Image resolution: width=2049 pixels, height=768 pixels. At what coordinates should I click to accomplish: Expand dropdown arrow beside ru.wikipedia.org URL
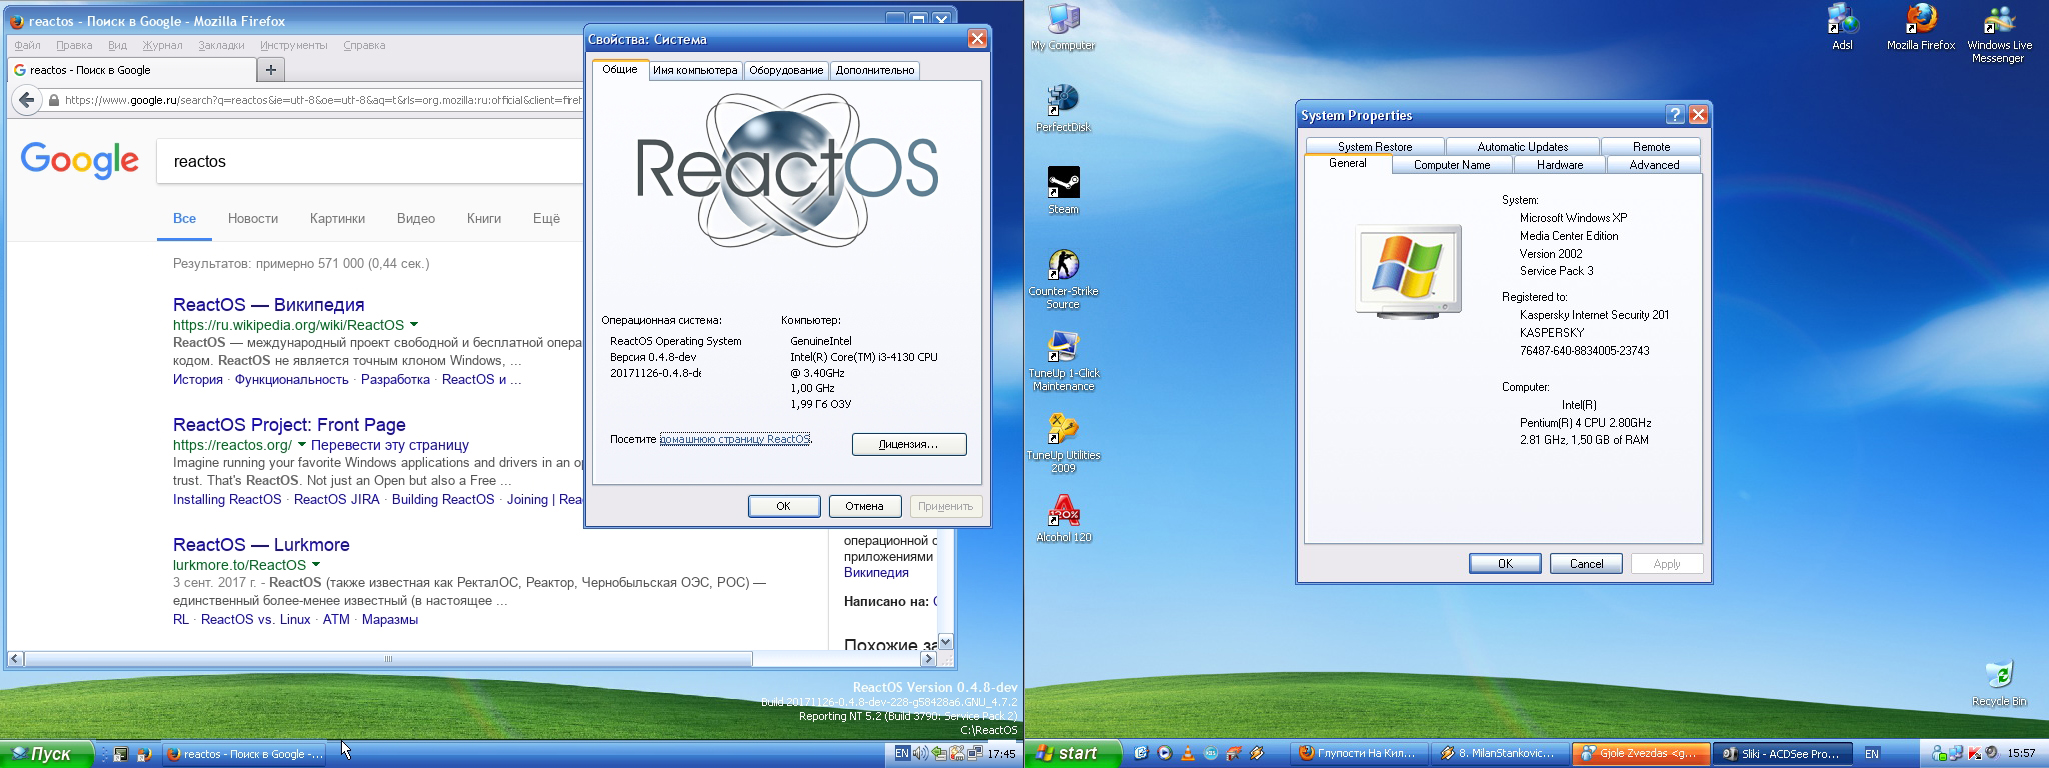click(x=414, y=325)
